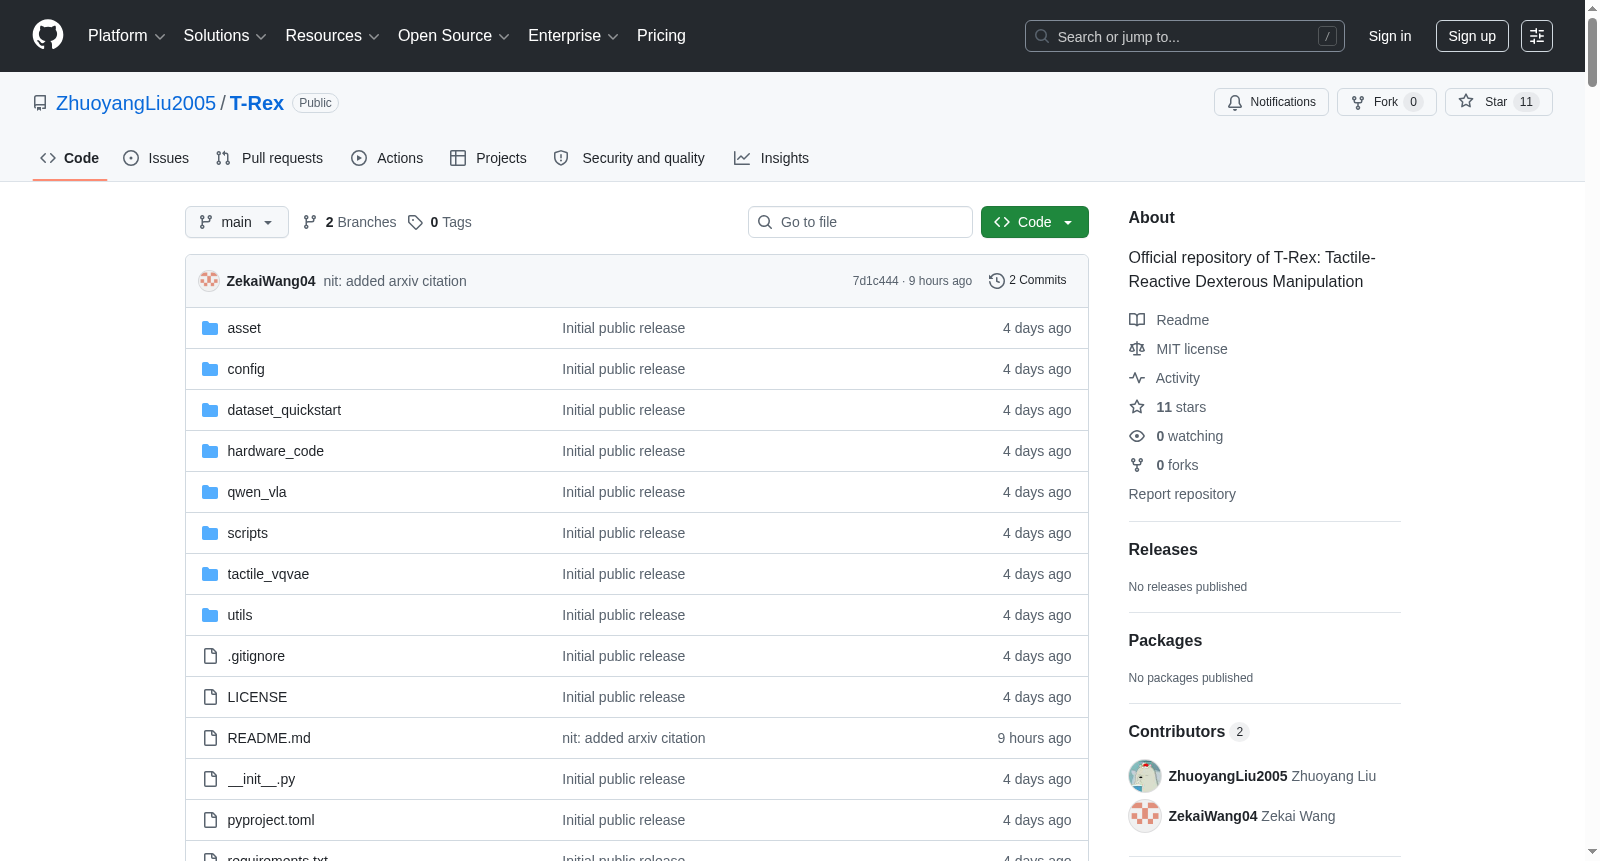Open appearance settings icon in header

(x=1537, y=36)
